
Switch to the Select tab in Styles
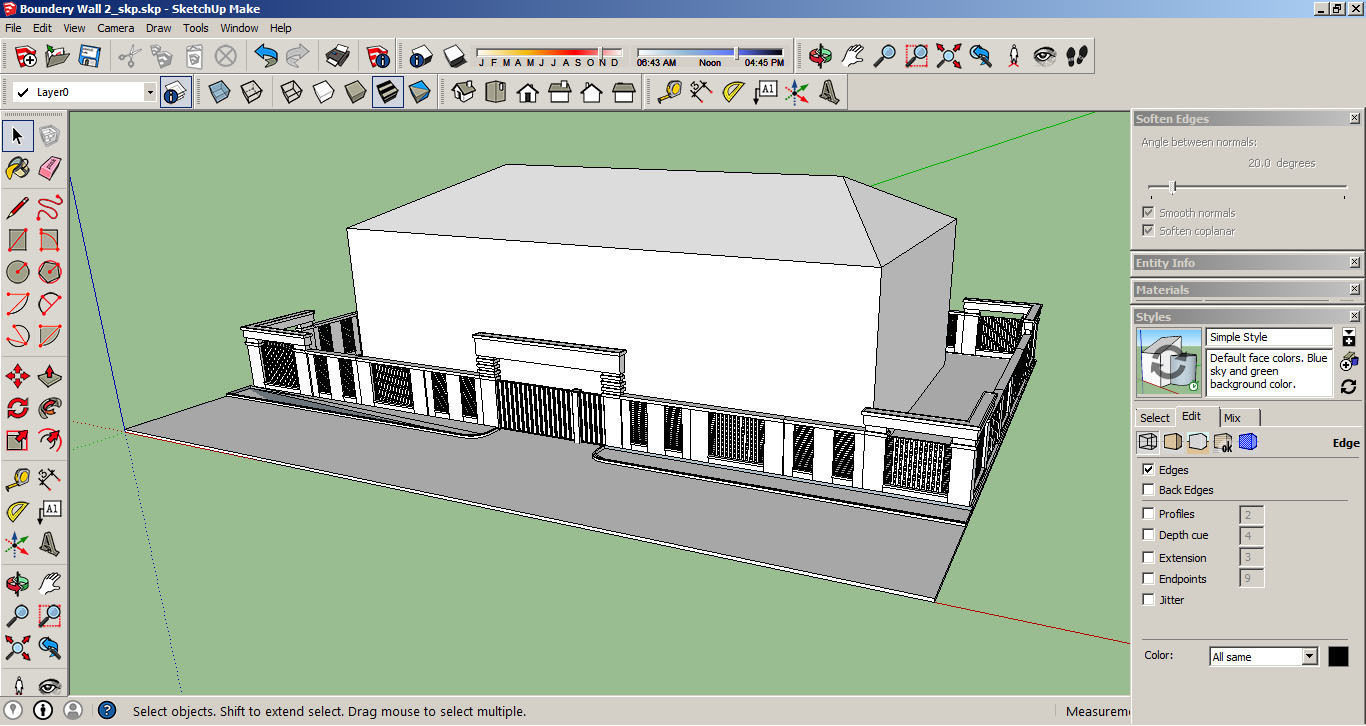click(x=1154, y=418)
